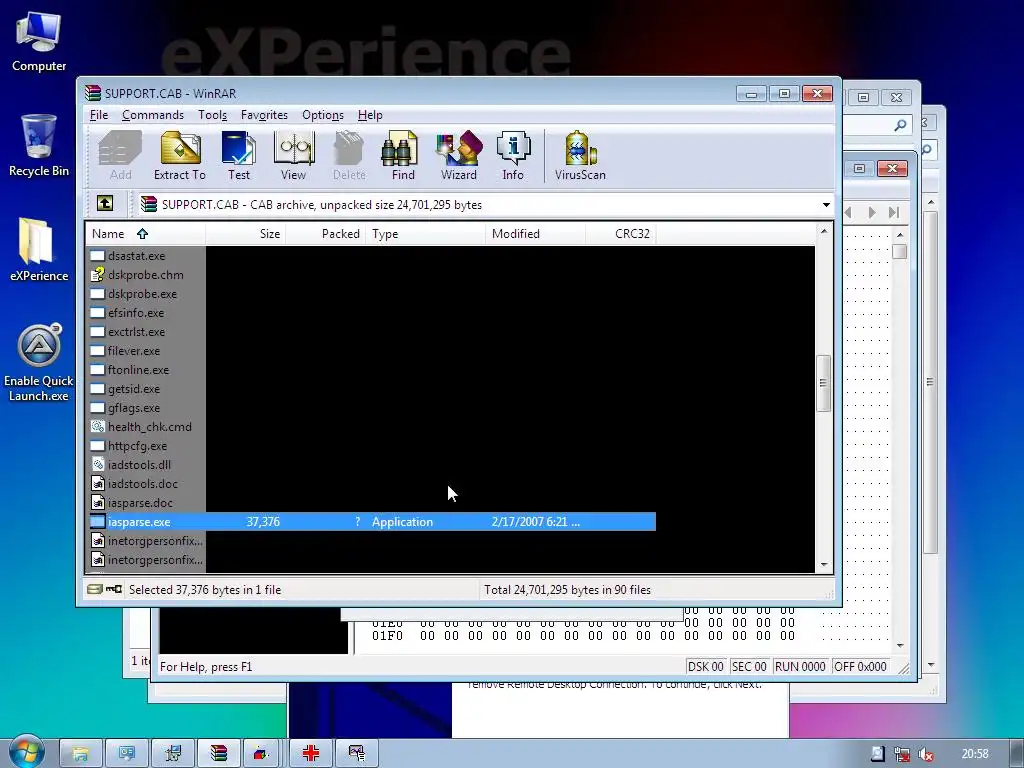The width and height of the screenshot is (1024, 768).
Task: Click the red cross taskbar icon
Action: [x=311, y=753]
